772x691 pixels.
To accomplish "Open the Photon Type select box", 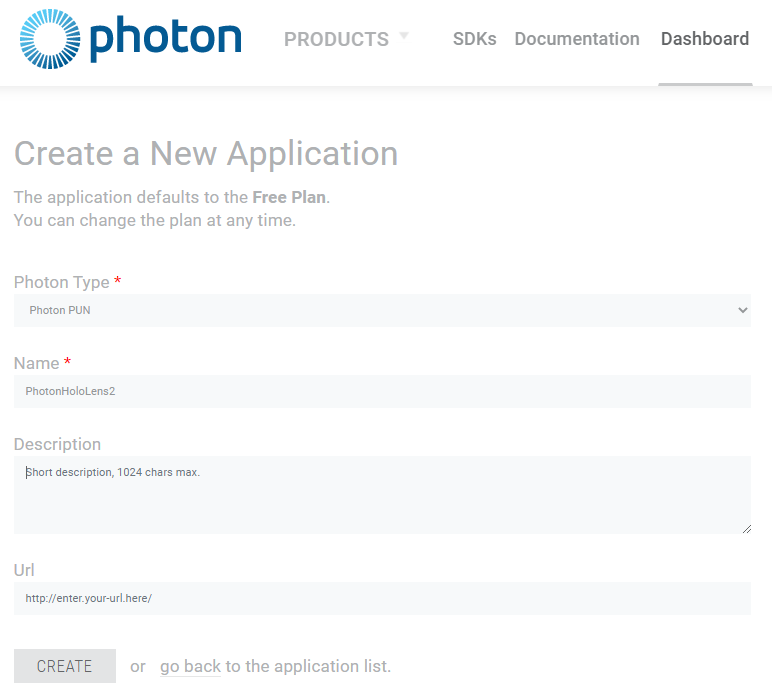I will pyautogui.click(x=380, y=310).
